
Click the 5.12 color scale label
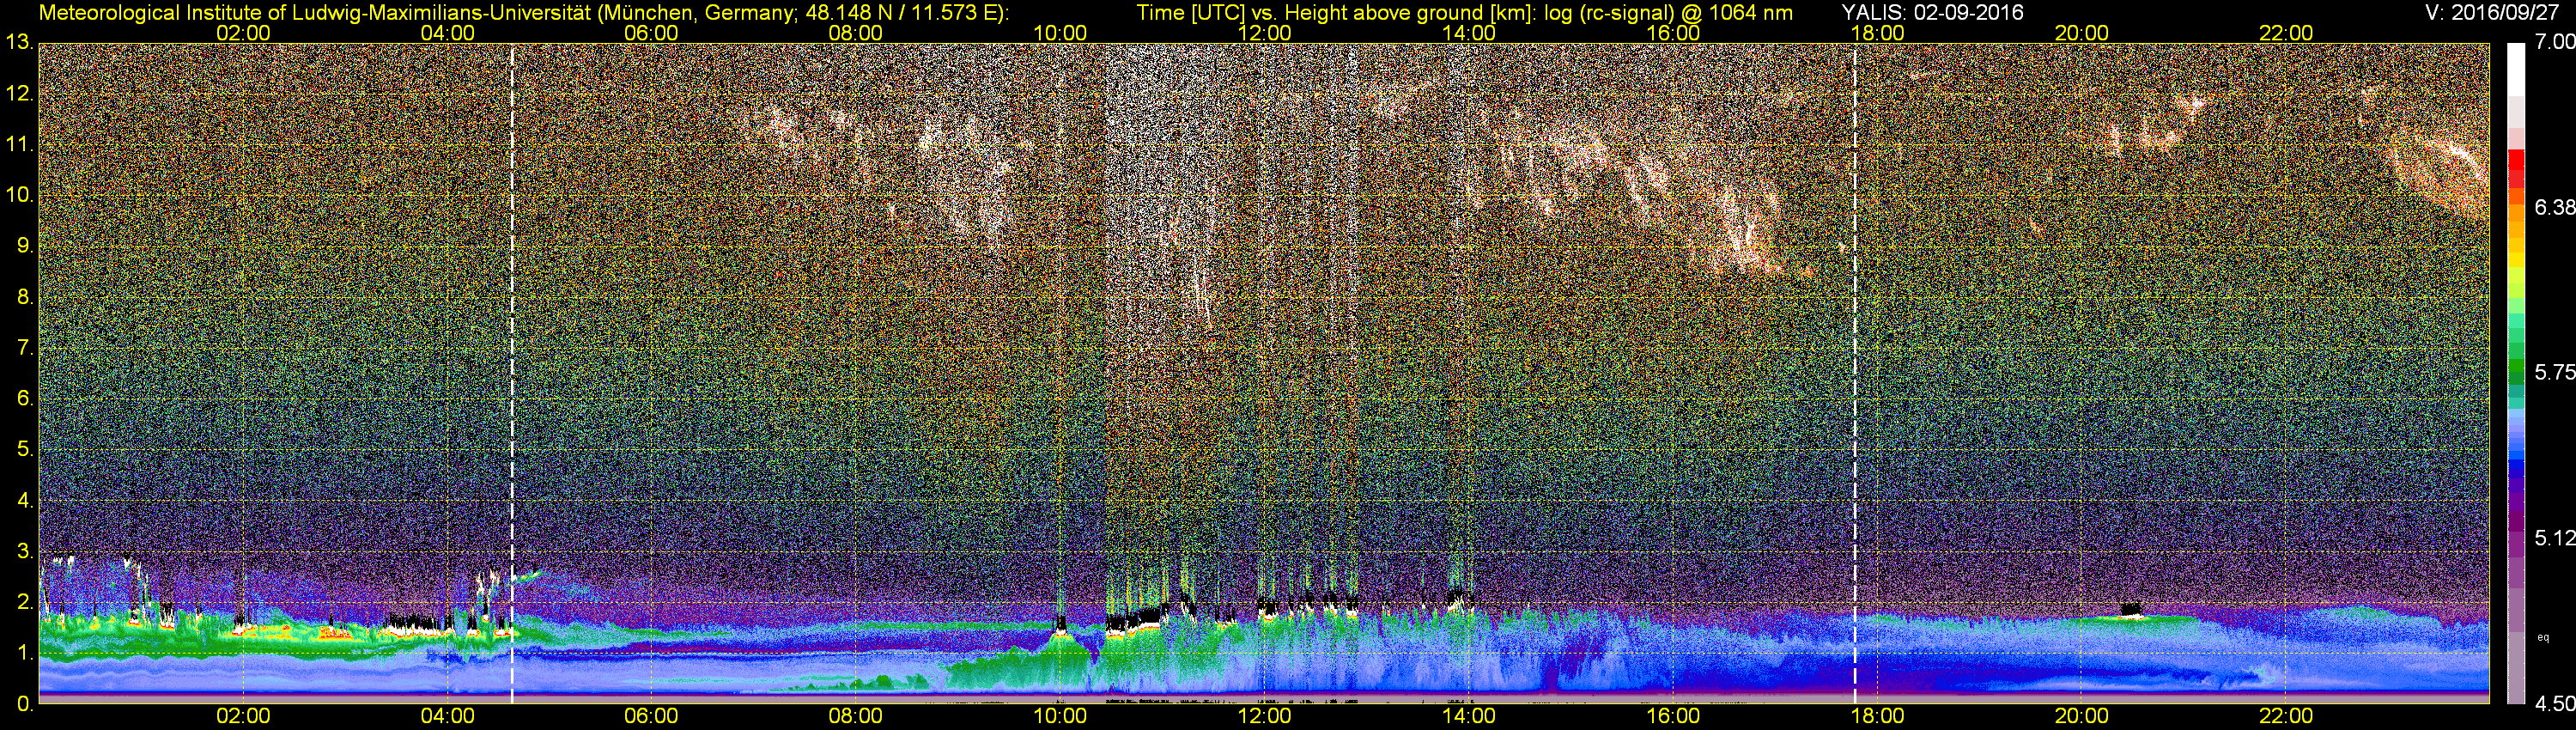click(x=2555, y=538)
